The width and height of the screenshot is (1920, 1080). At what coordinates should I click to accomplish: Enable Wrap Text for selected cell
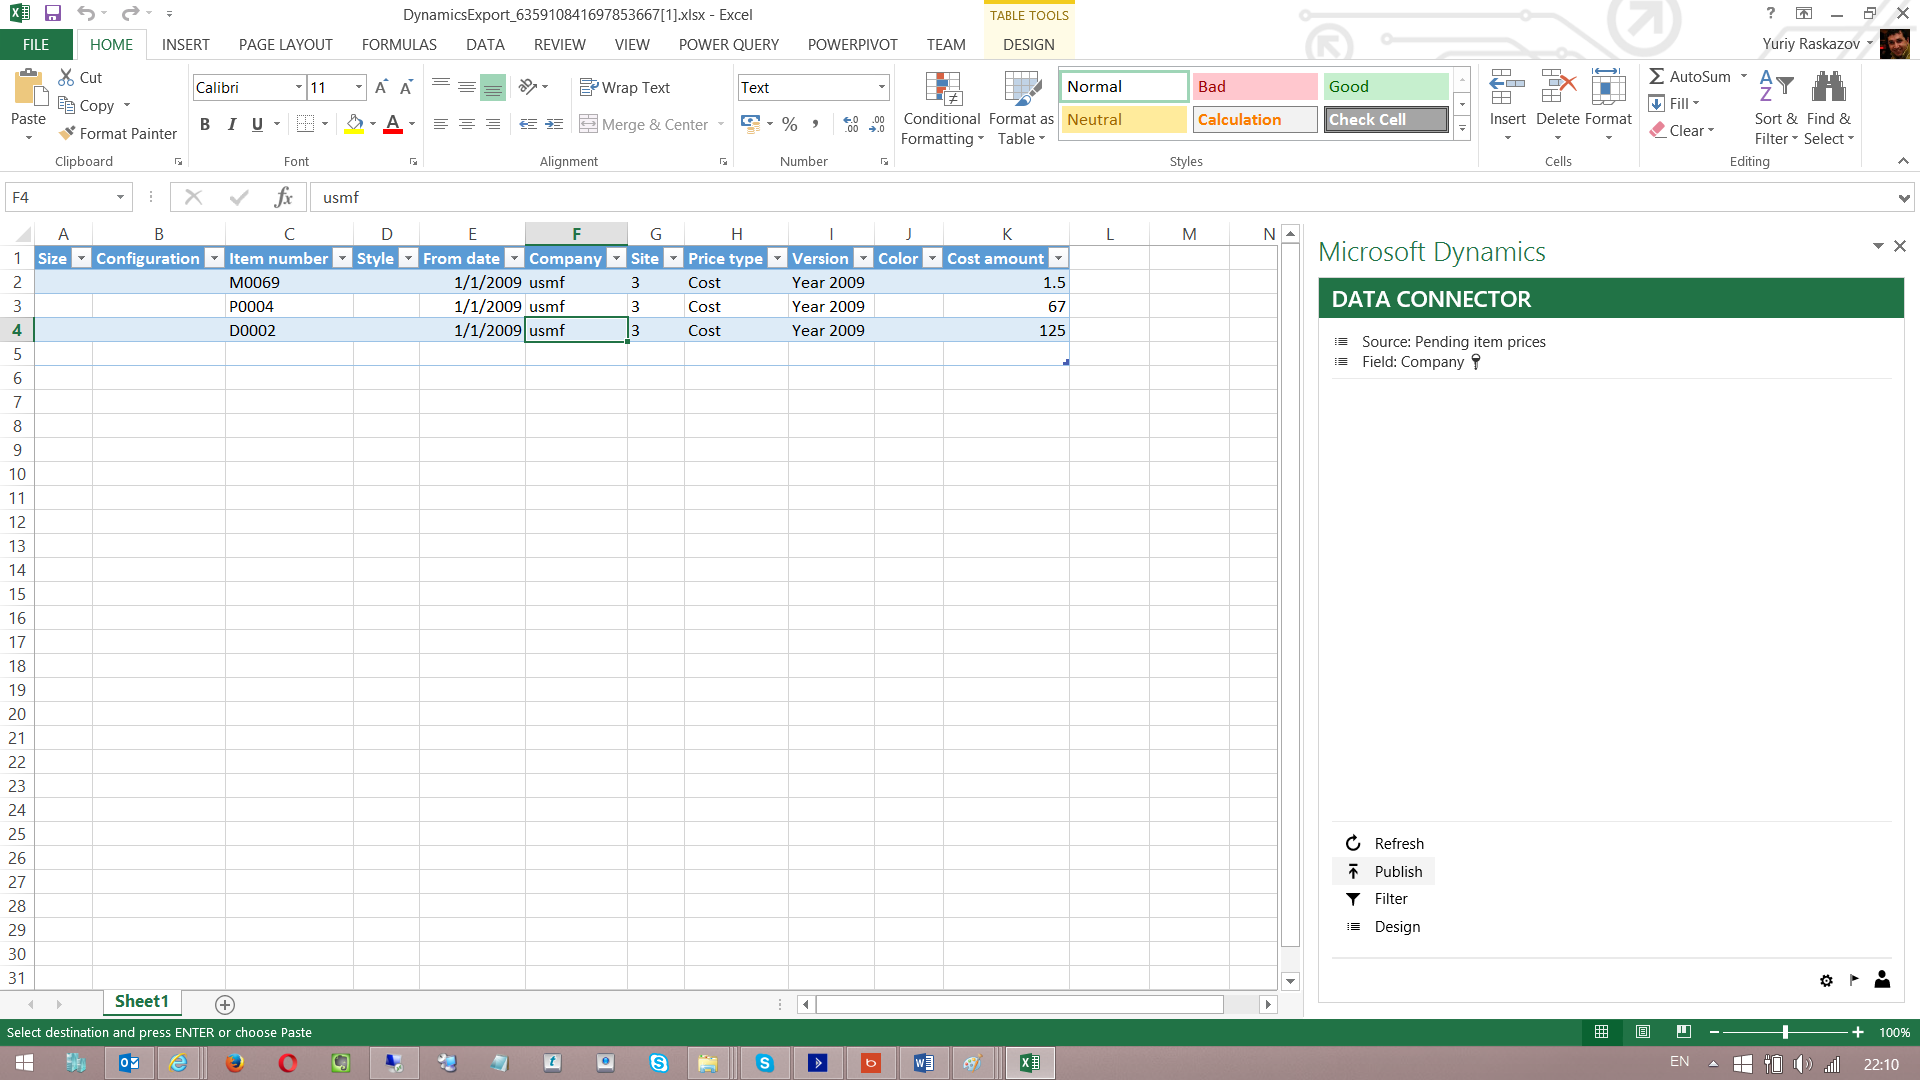[x=625, y=87]
